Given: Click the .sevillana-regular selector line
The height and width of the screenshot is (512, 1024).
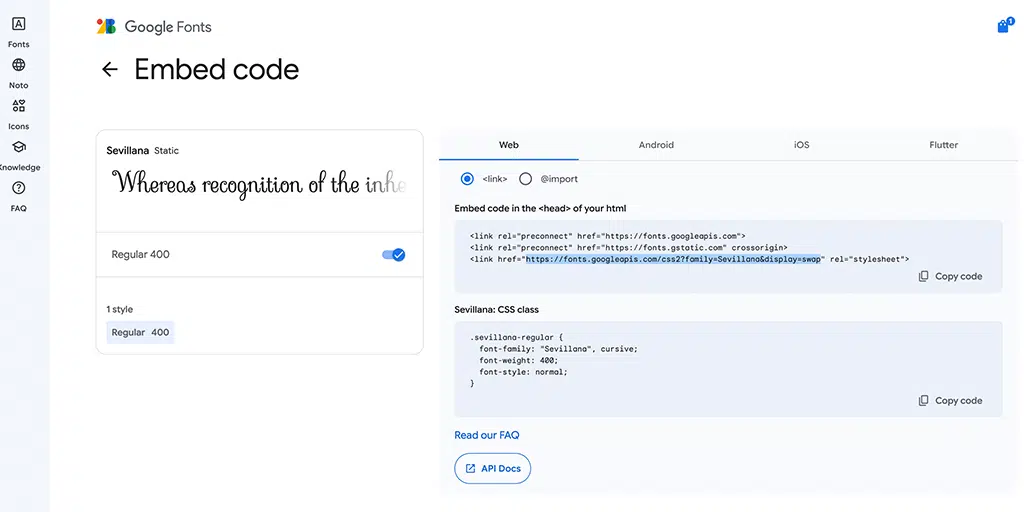Looking at the screenshot, I should 516,338.
